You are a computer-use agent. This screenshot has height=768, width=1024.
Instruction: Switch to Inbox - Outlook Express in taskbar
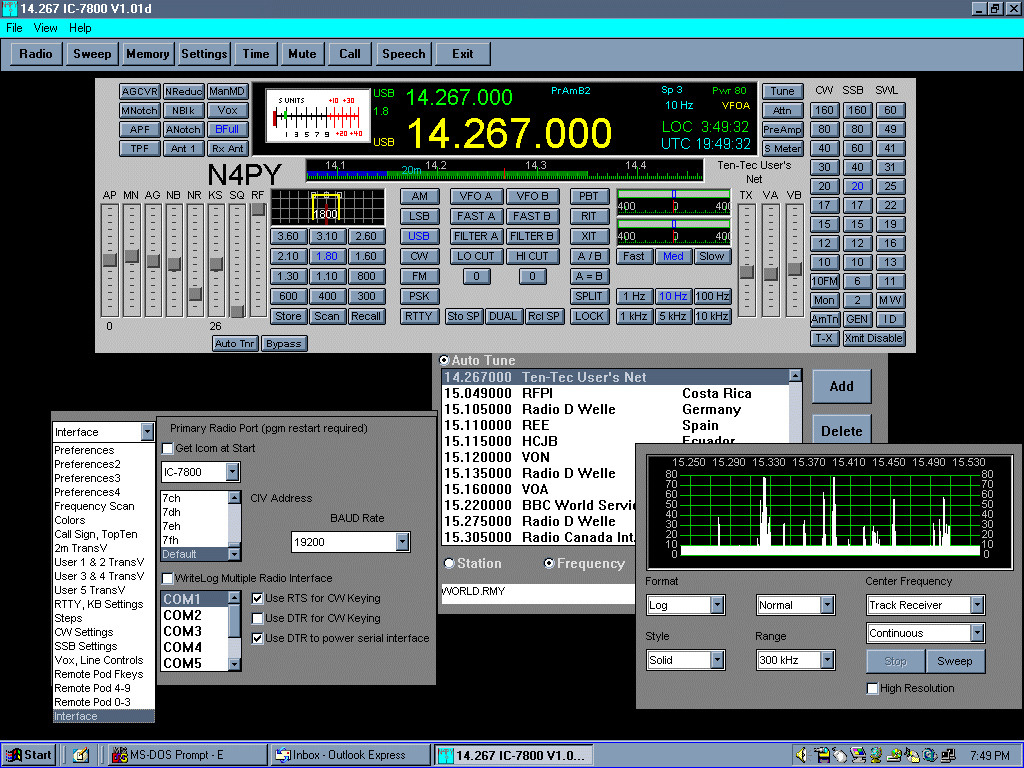click(349, 755)
